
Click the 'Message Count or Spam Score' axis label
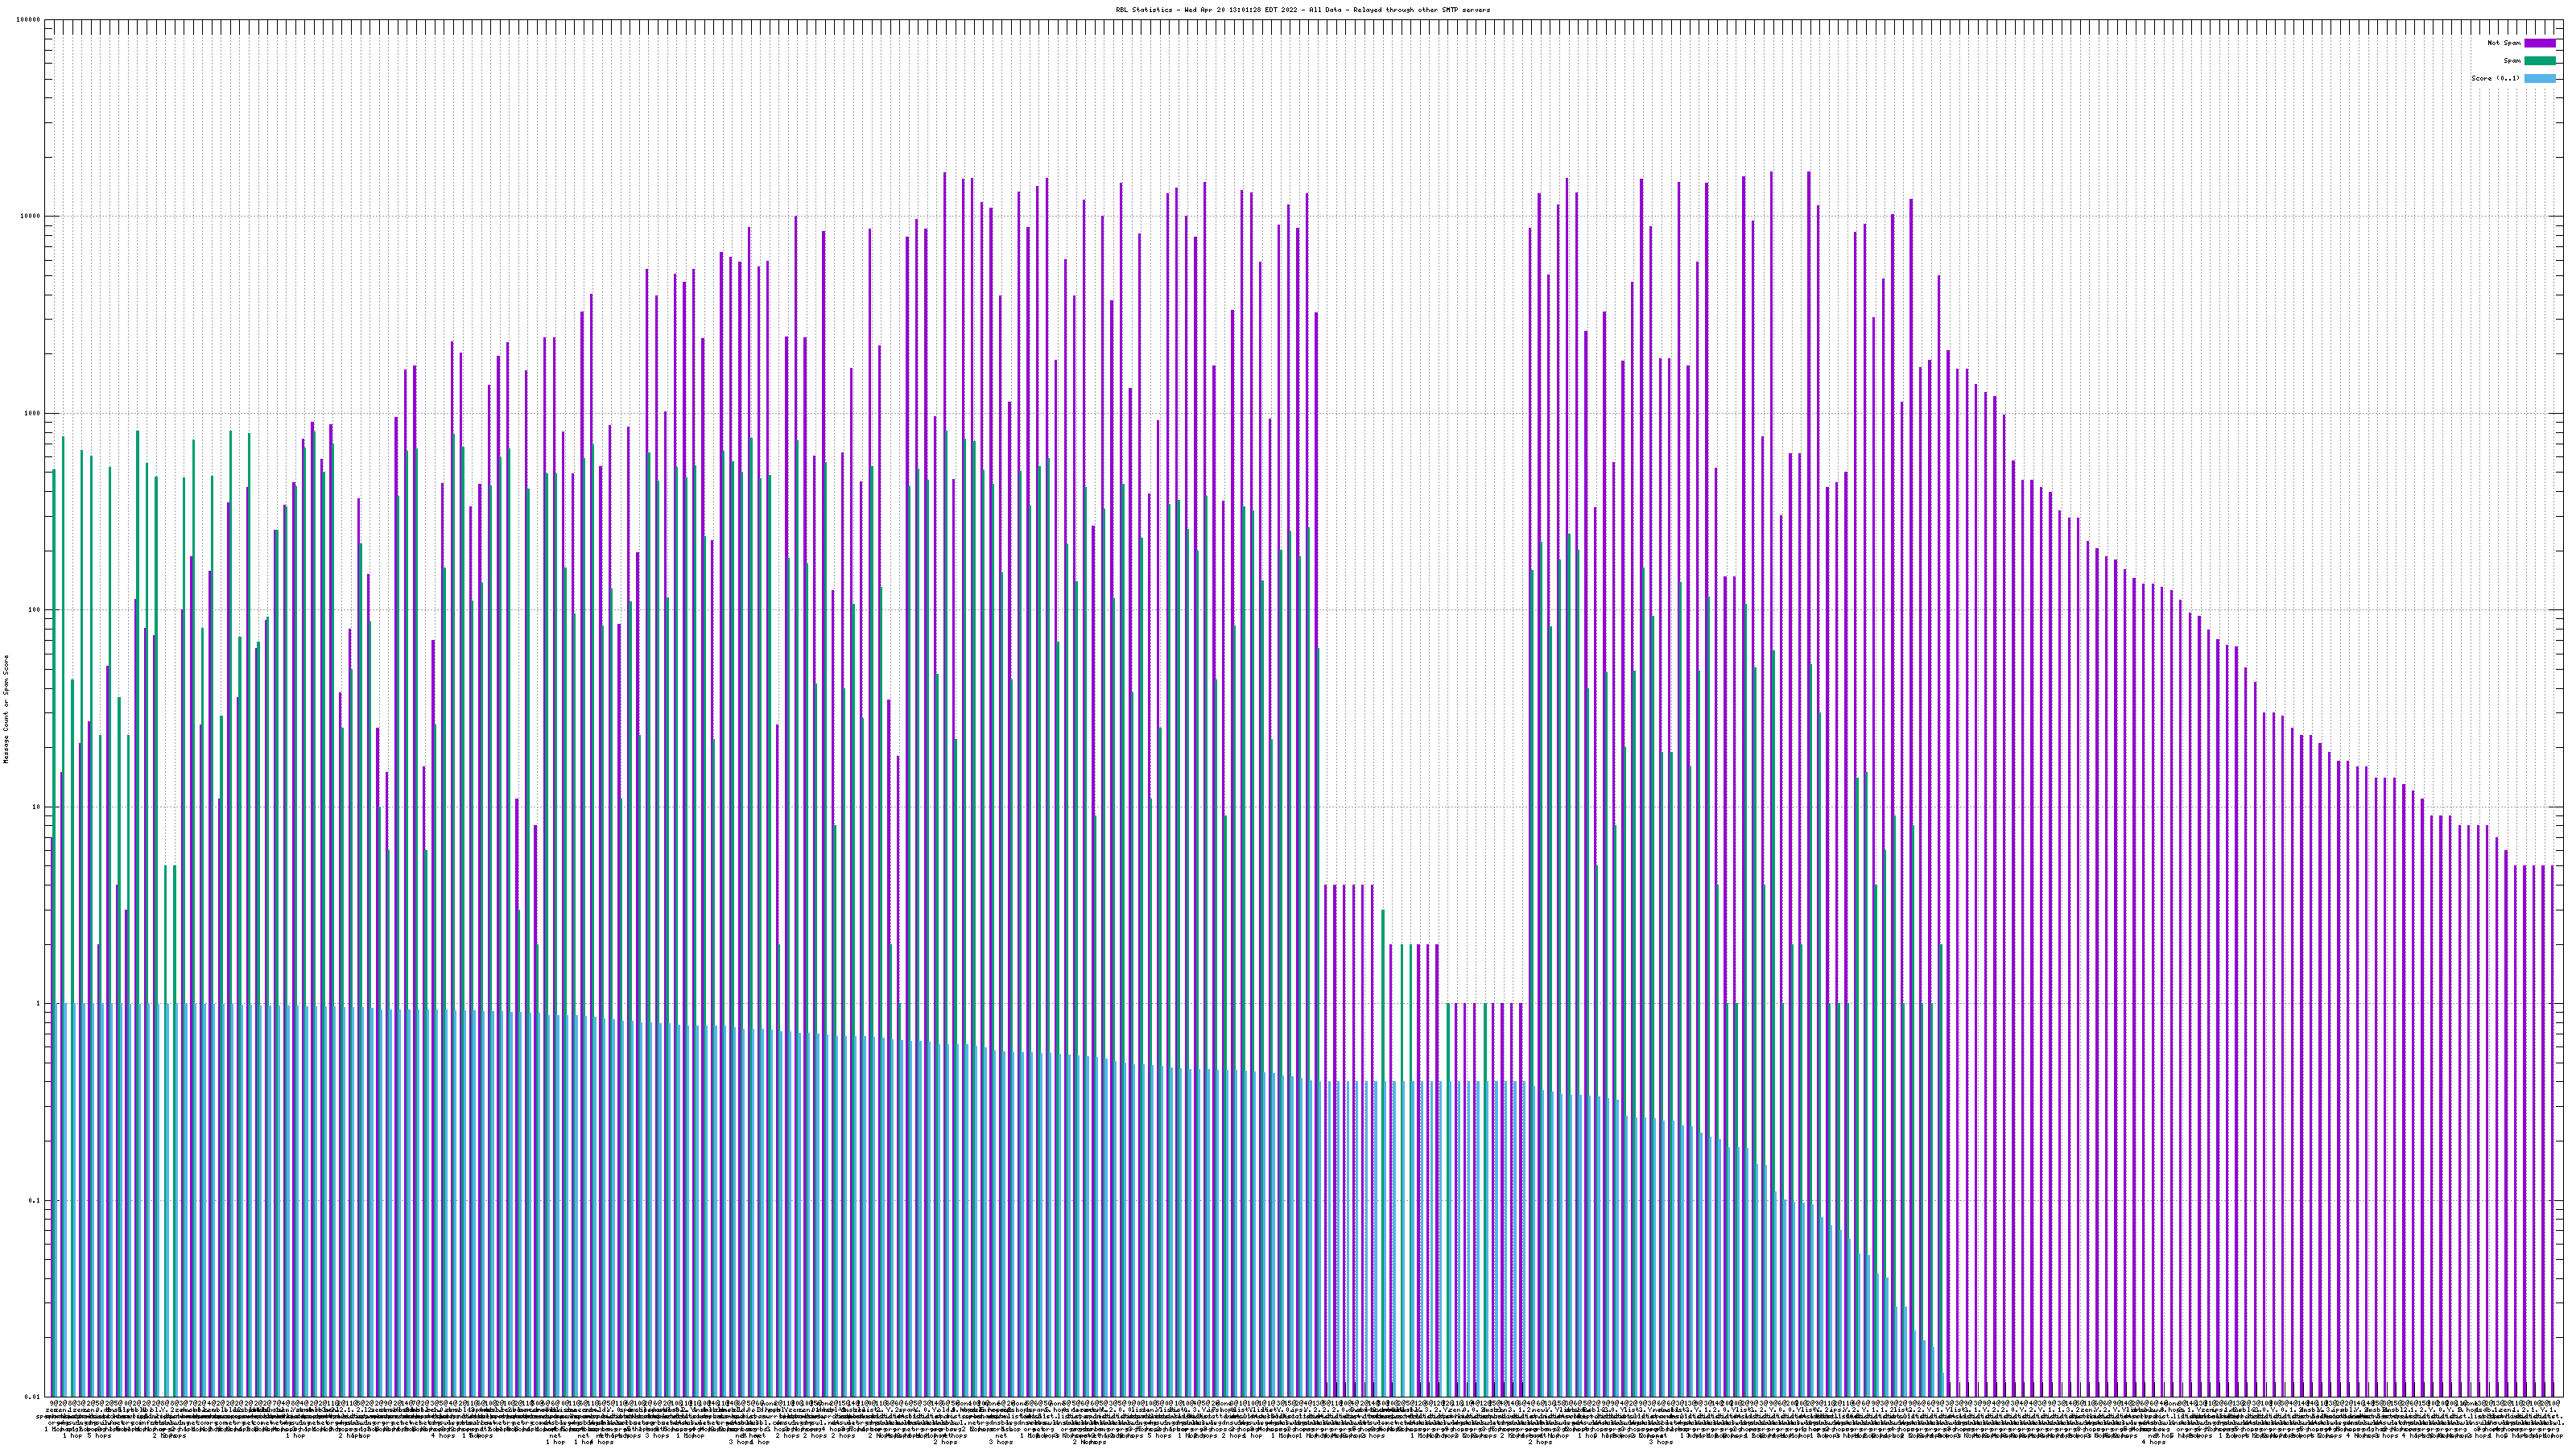point(6,709)
